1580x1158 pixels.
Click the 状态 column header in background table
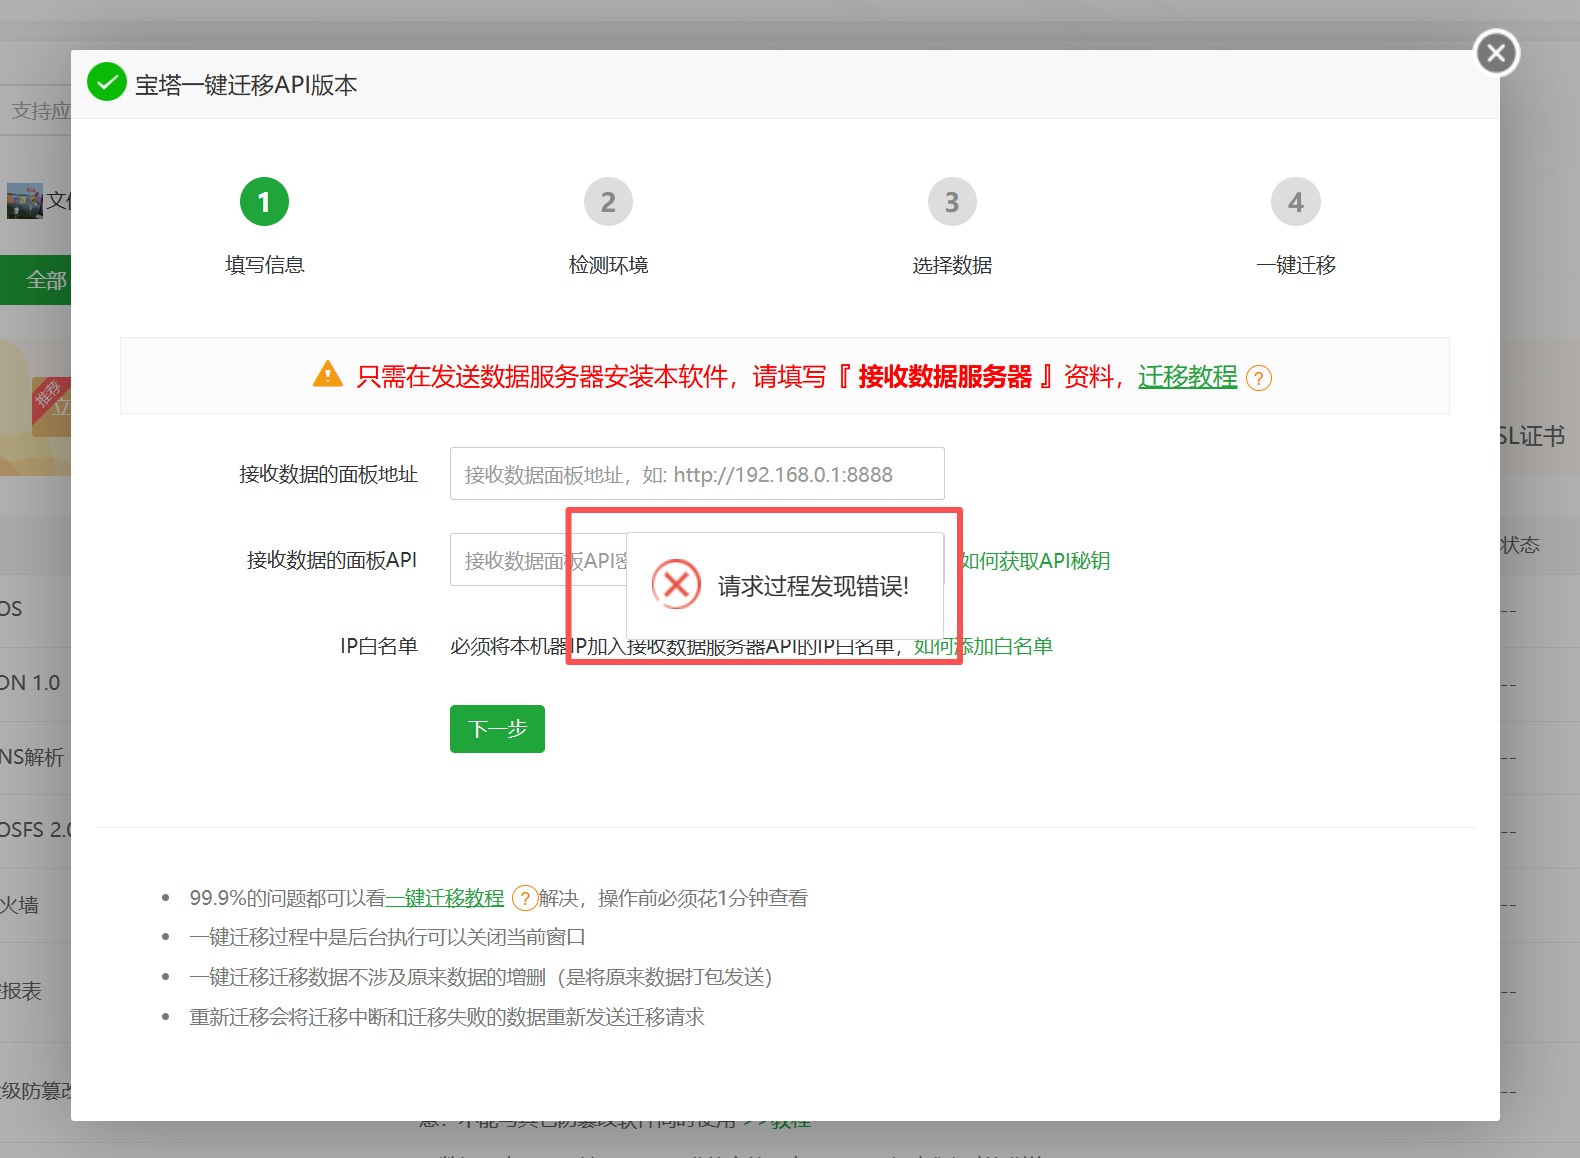(x=1520, y=545)
